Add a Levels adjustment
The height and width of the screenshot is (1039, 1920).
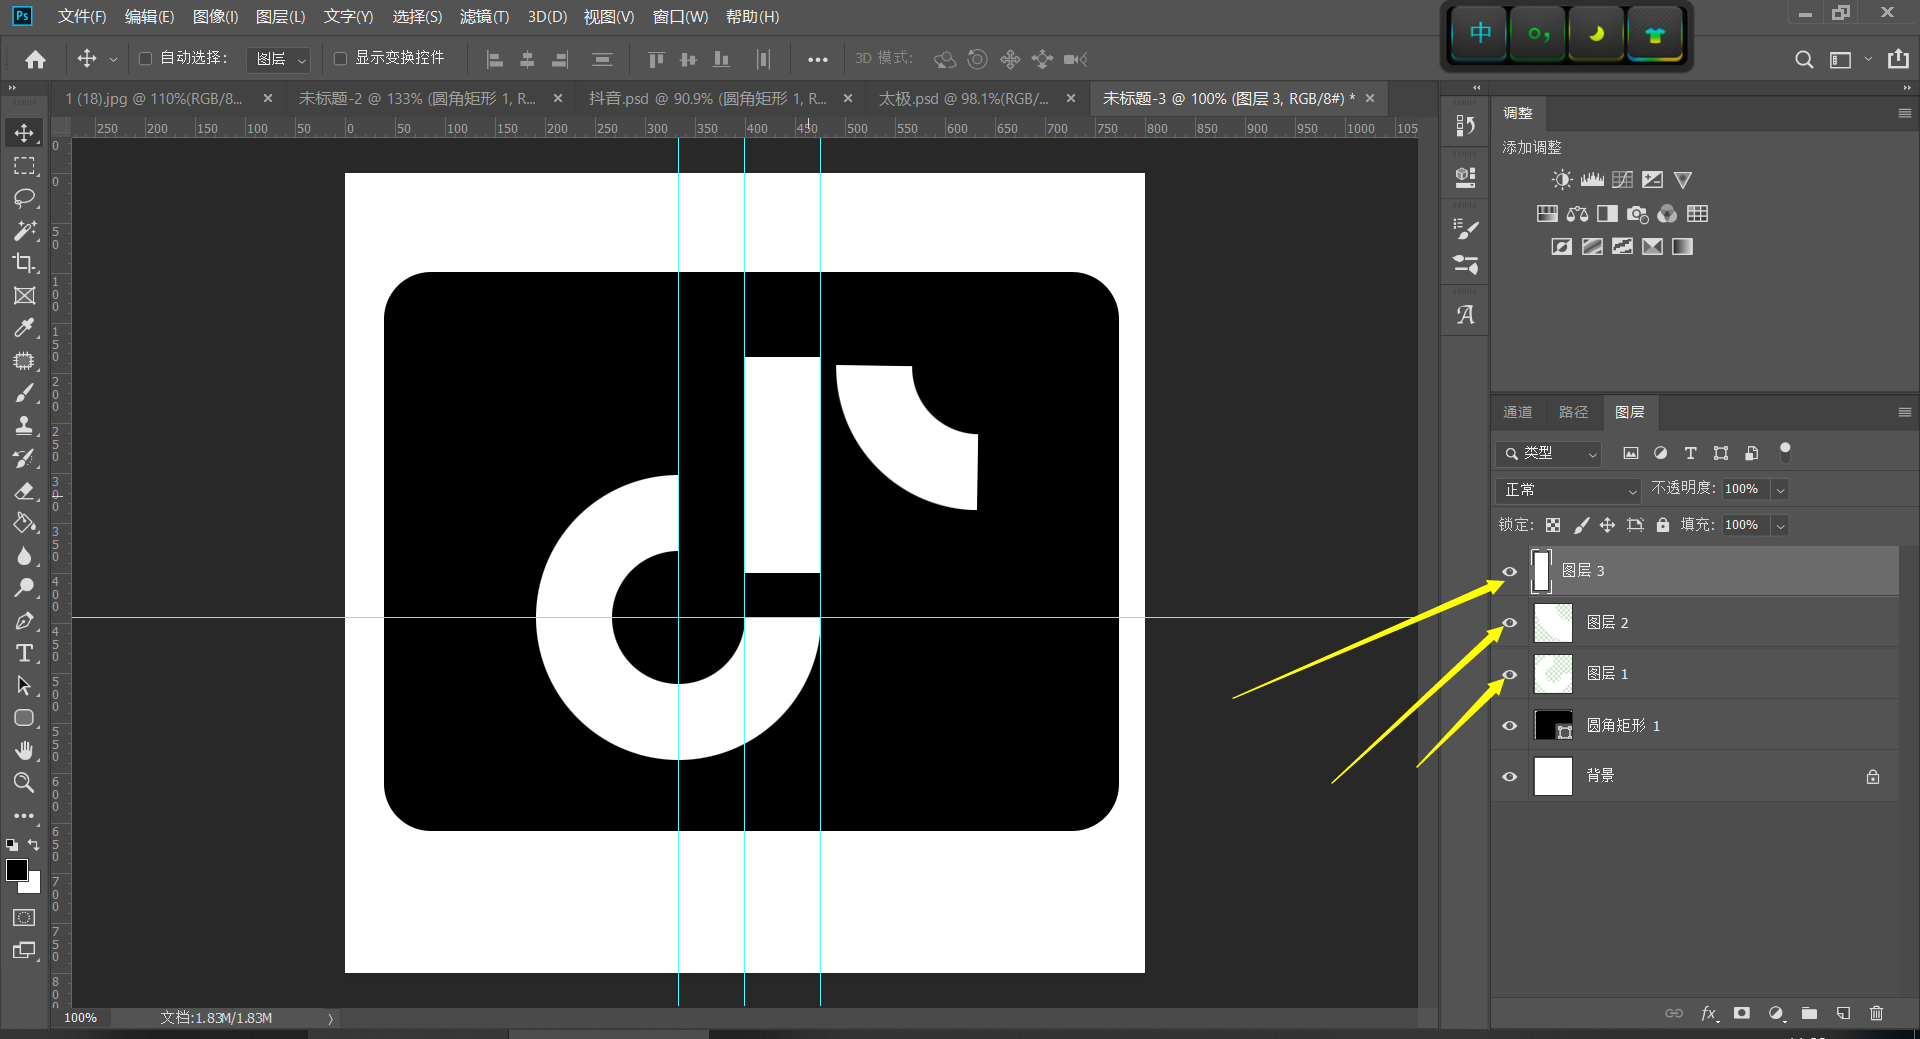pyautogui.click(x=1592, y=180)
